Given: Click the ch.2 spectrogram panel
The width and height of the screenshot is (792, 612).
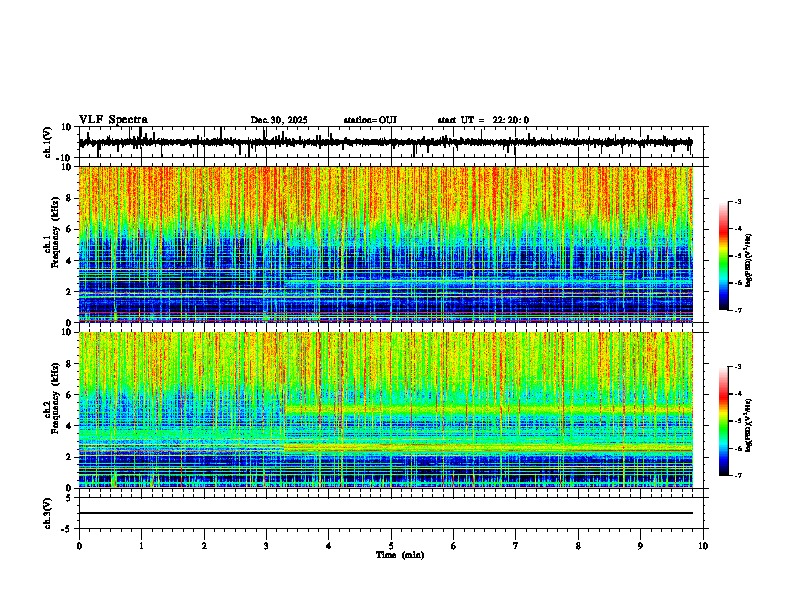Looking at the screenshot, I should [386, 410].
